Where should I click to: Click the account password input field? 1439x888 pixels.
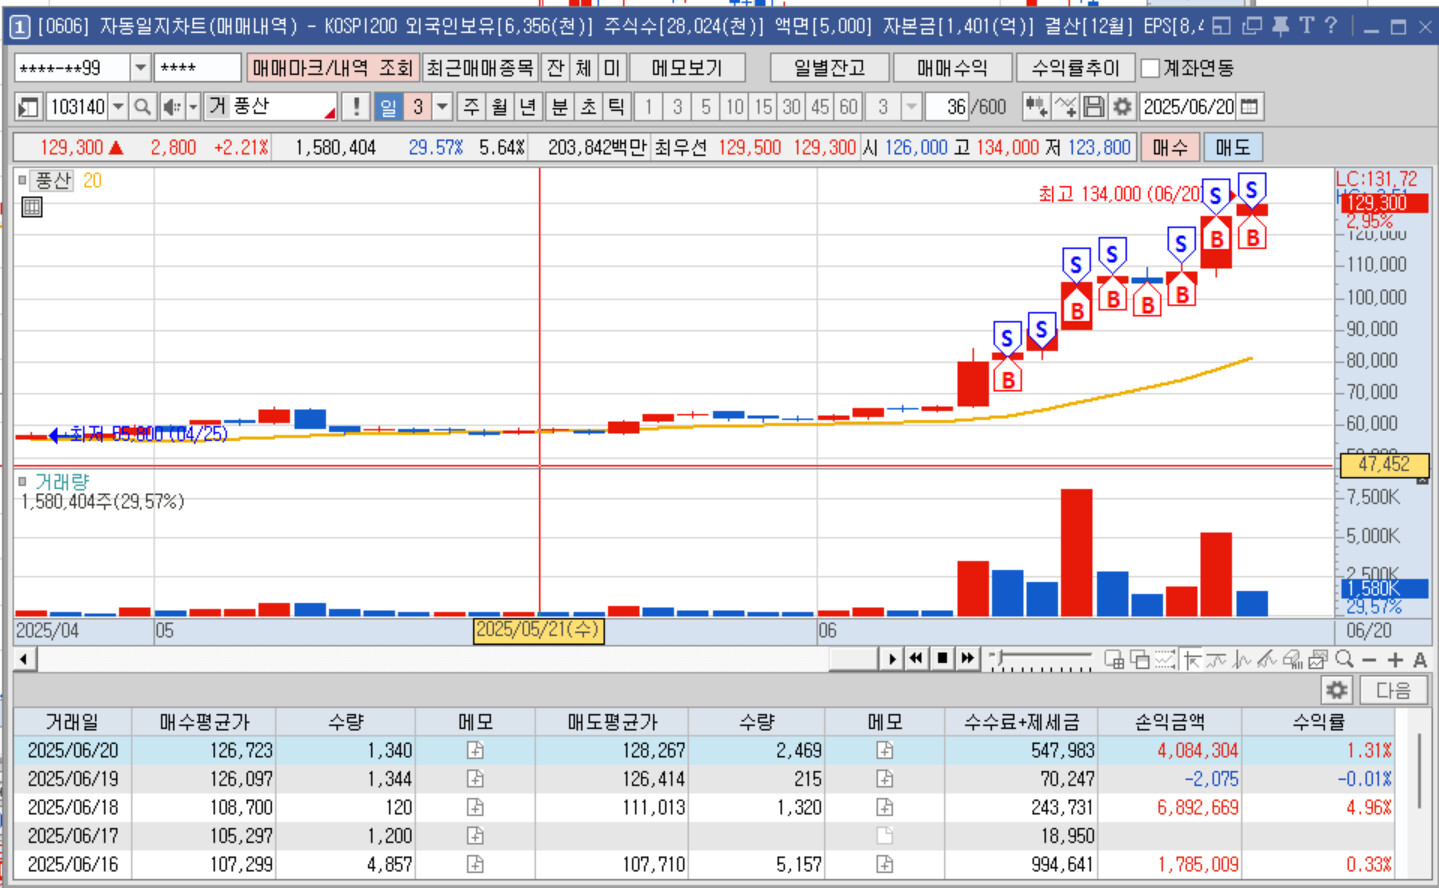coord(197,68)
